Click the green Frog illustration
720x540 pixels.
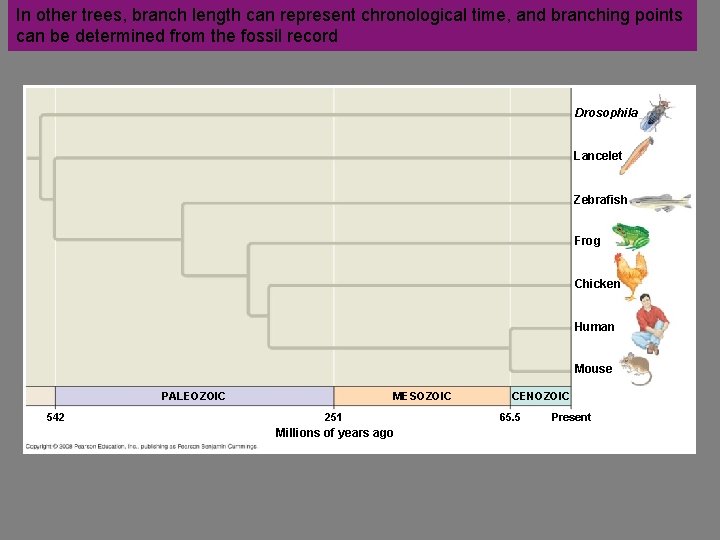pyautogui.click(x=631, y=236)
